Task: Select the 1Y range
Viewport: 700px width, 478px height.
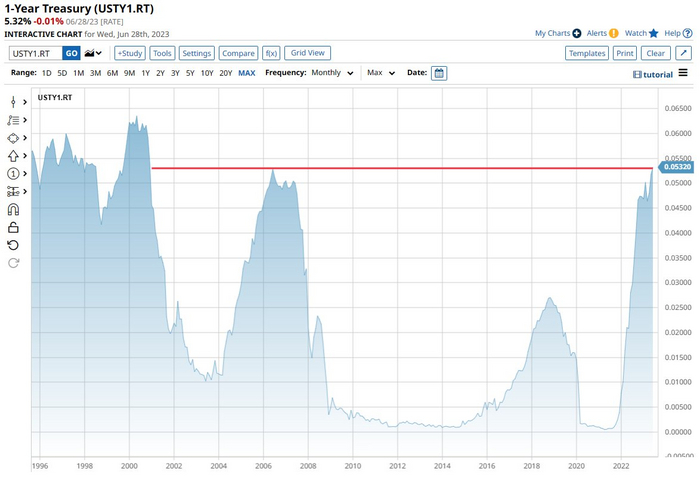Action: tap(146, 73)
